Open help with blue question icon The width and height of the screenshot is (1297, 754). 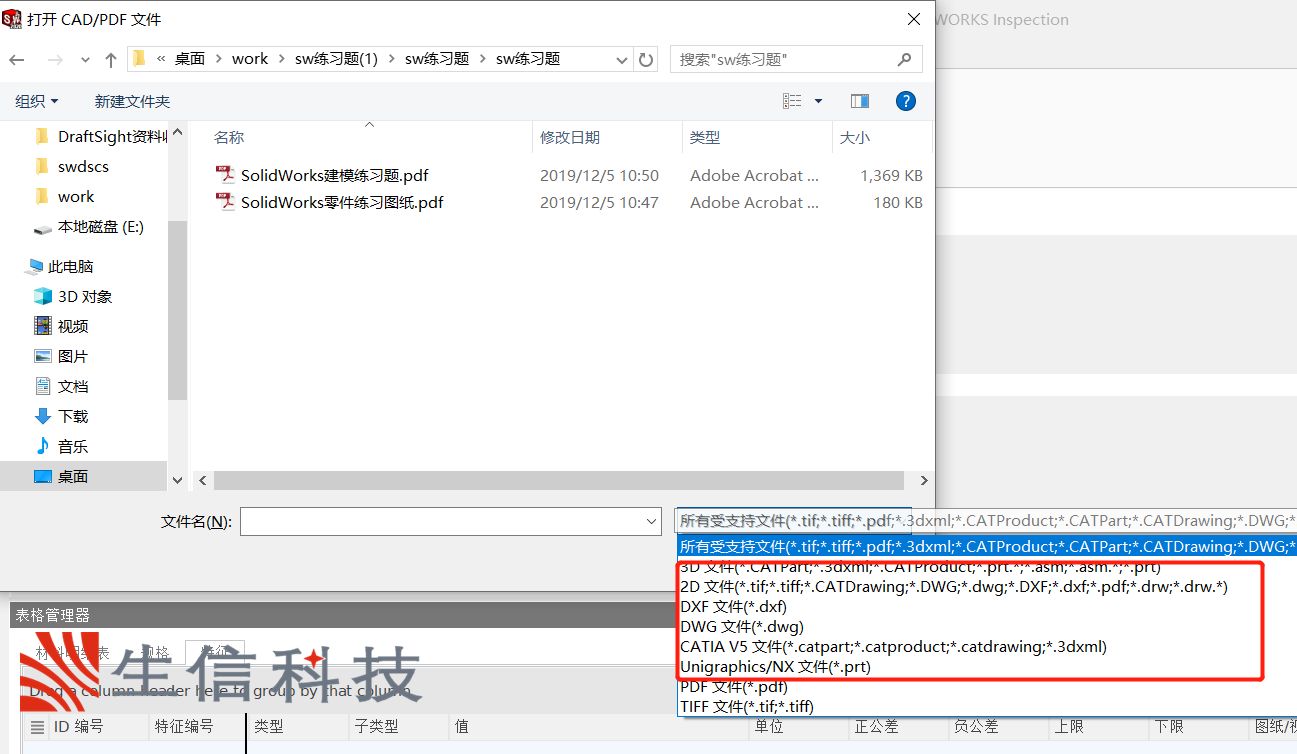point(906,101)
